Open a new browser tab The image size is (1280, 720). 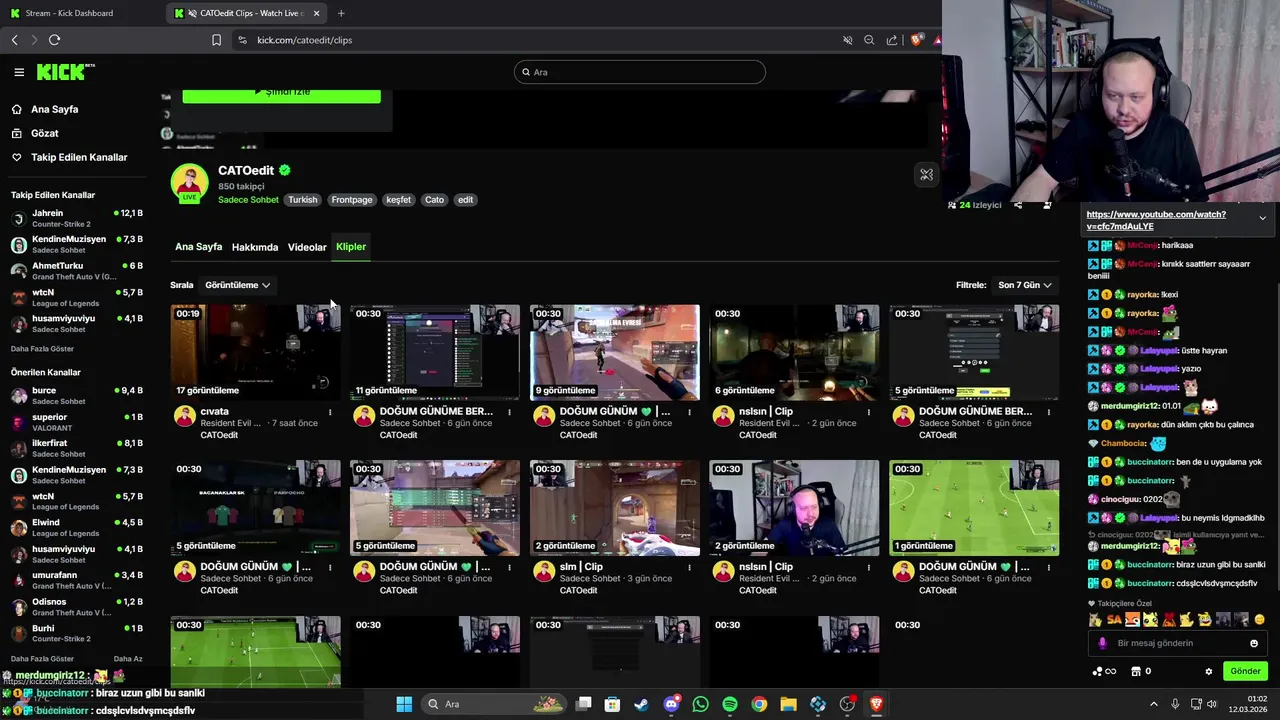point(341,13)
